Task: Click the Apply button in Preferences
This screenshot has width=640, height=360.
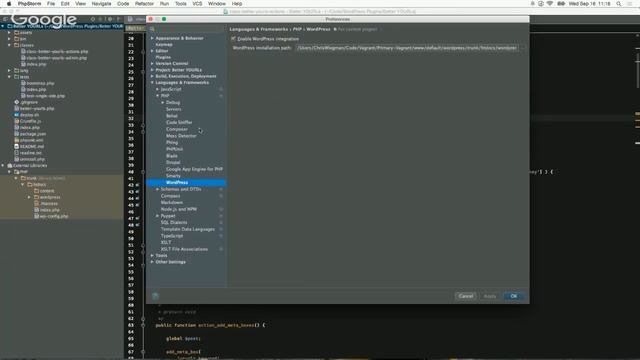Action: 490,296
